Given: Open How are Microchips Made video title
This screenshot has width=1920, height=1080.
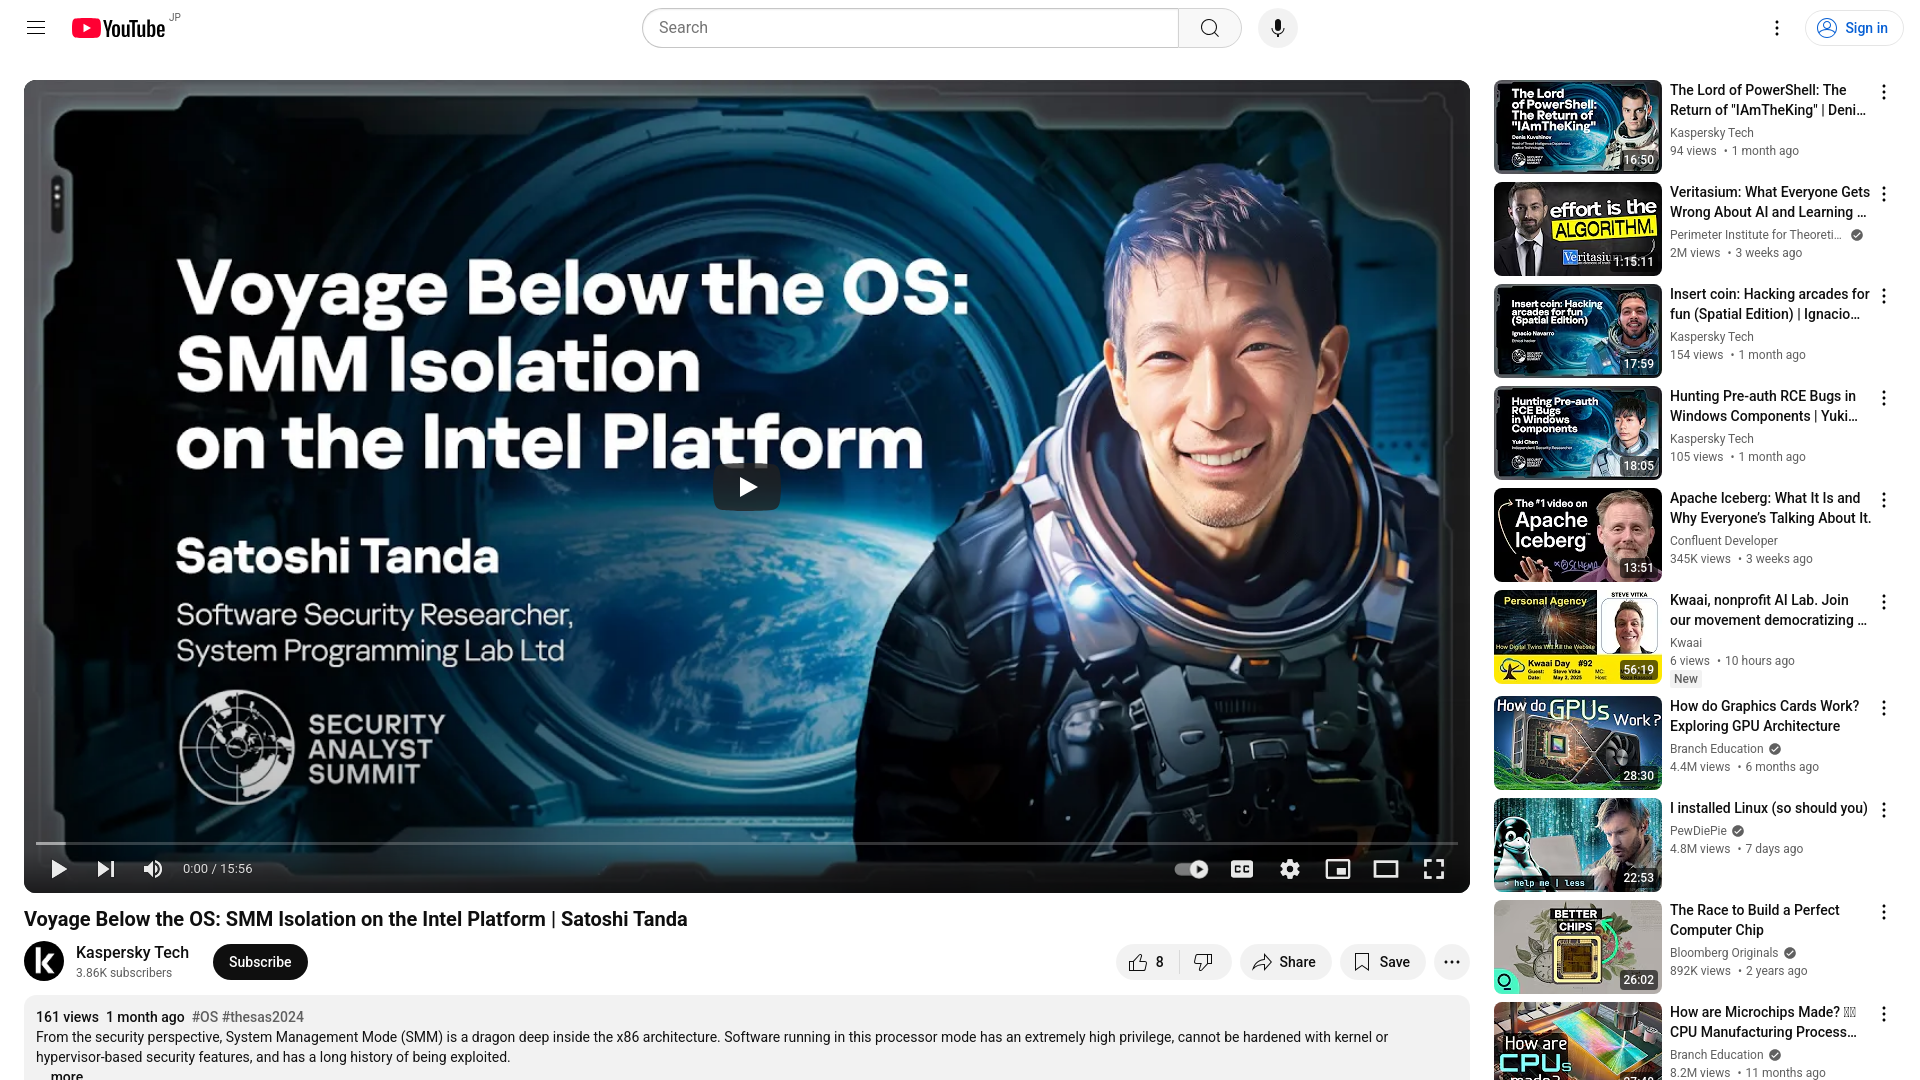Looking at the screenshot, I should 1764,1022.
